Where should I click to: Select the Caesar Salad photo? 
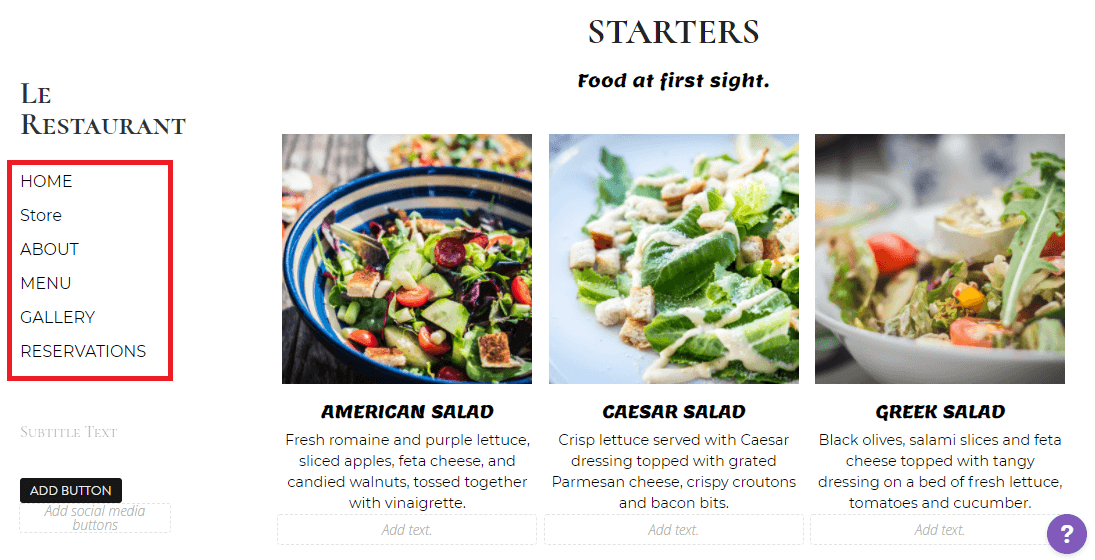(674, 259)
